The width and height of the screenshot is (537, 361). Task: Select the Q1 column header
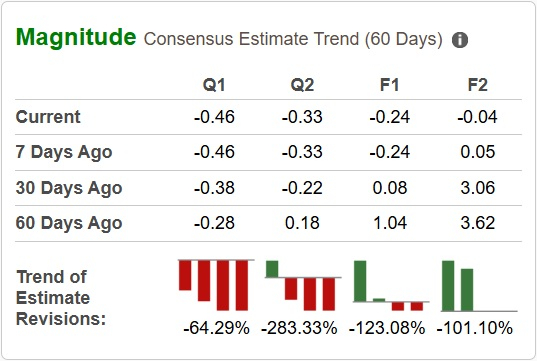214,85
